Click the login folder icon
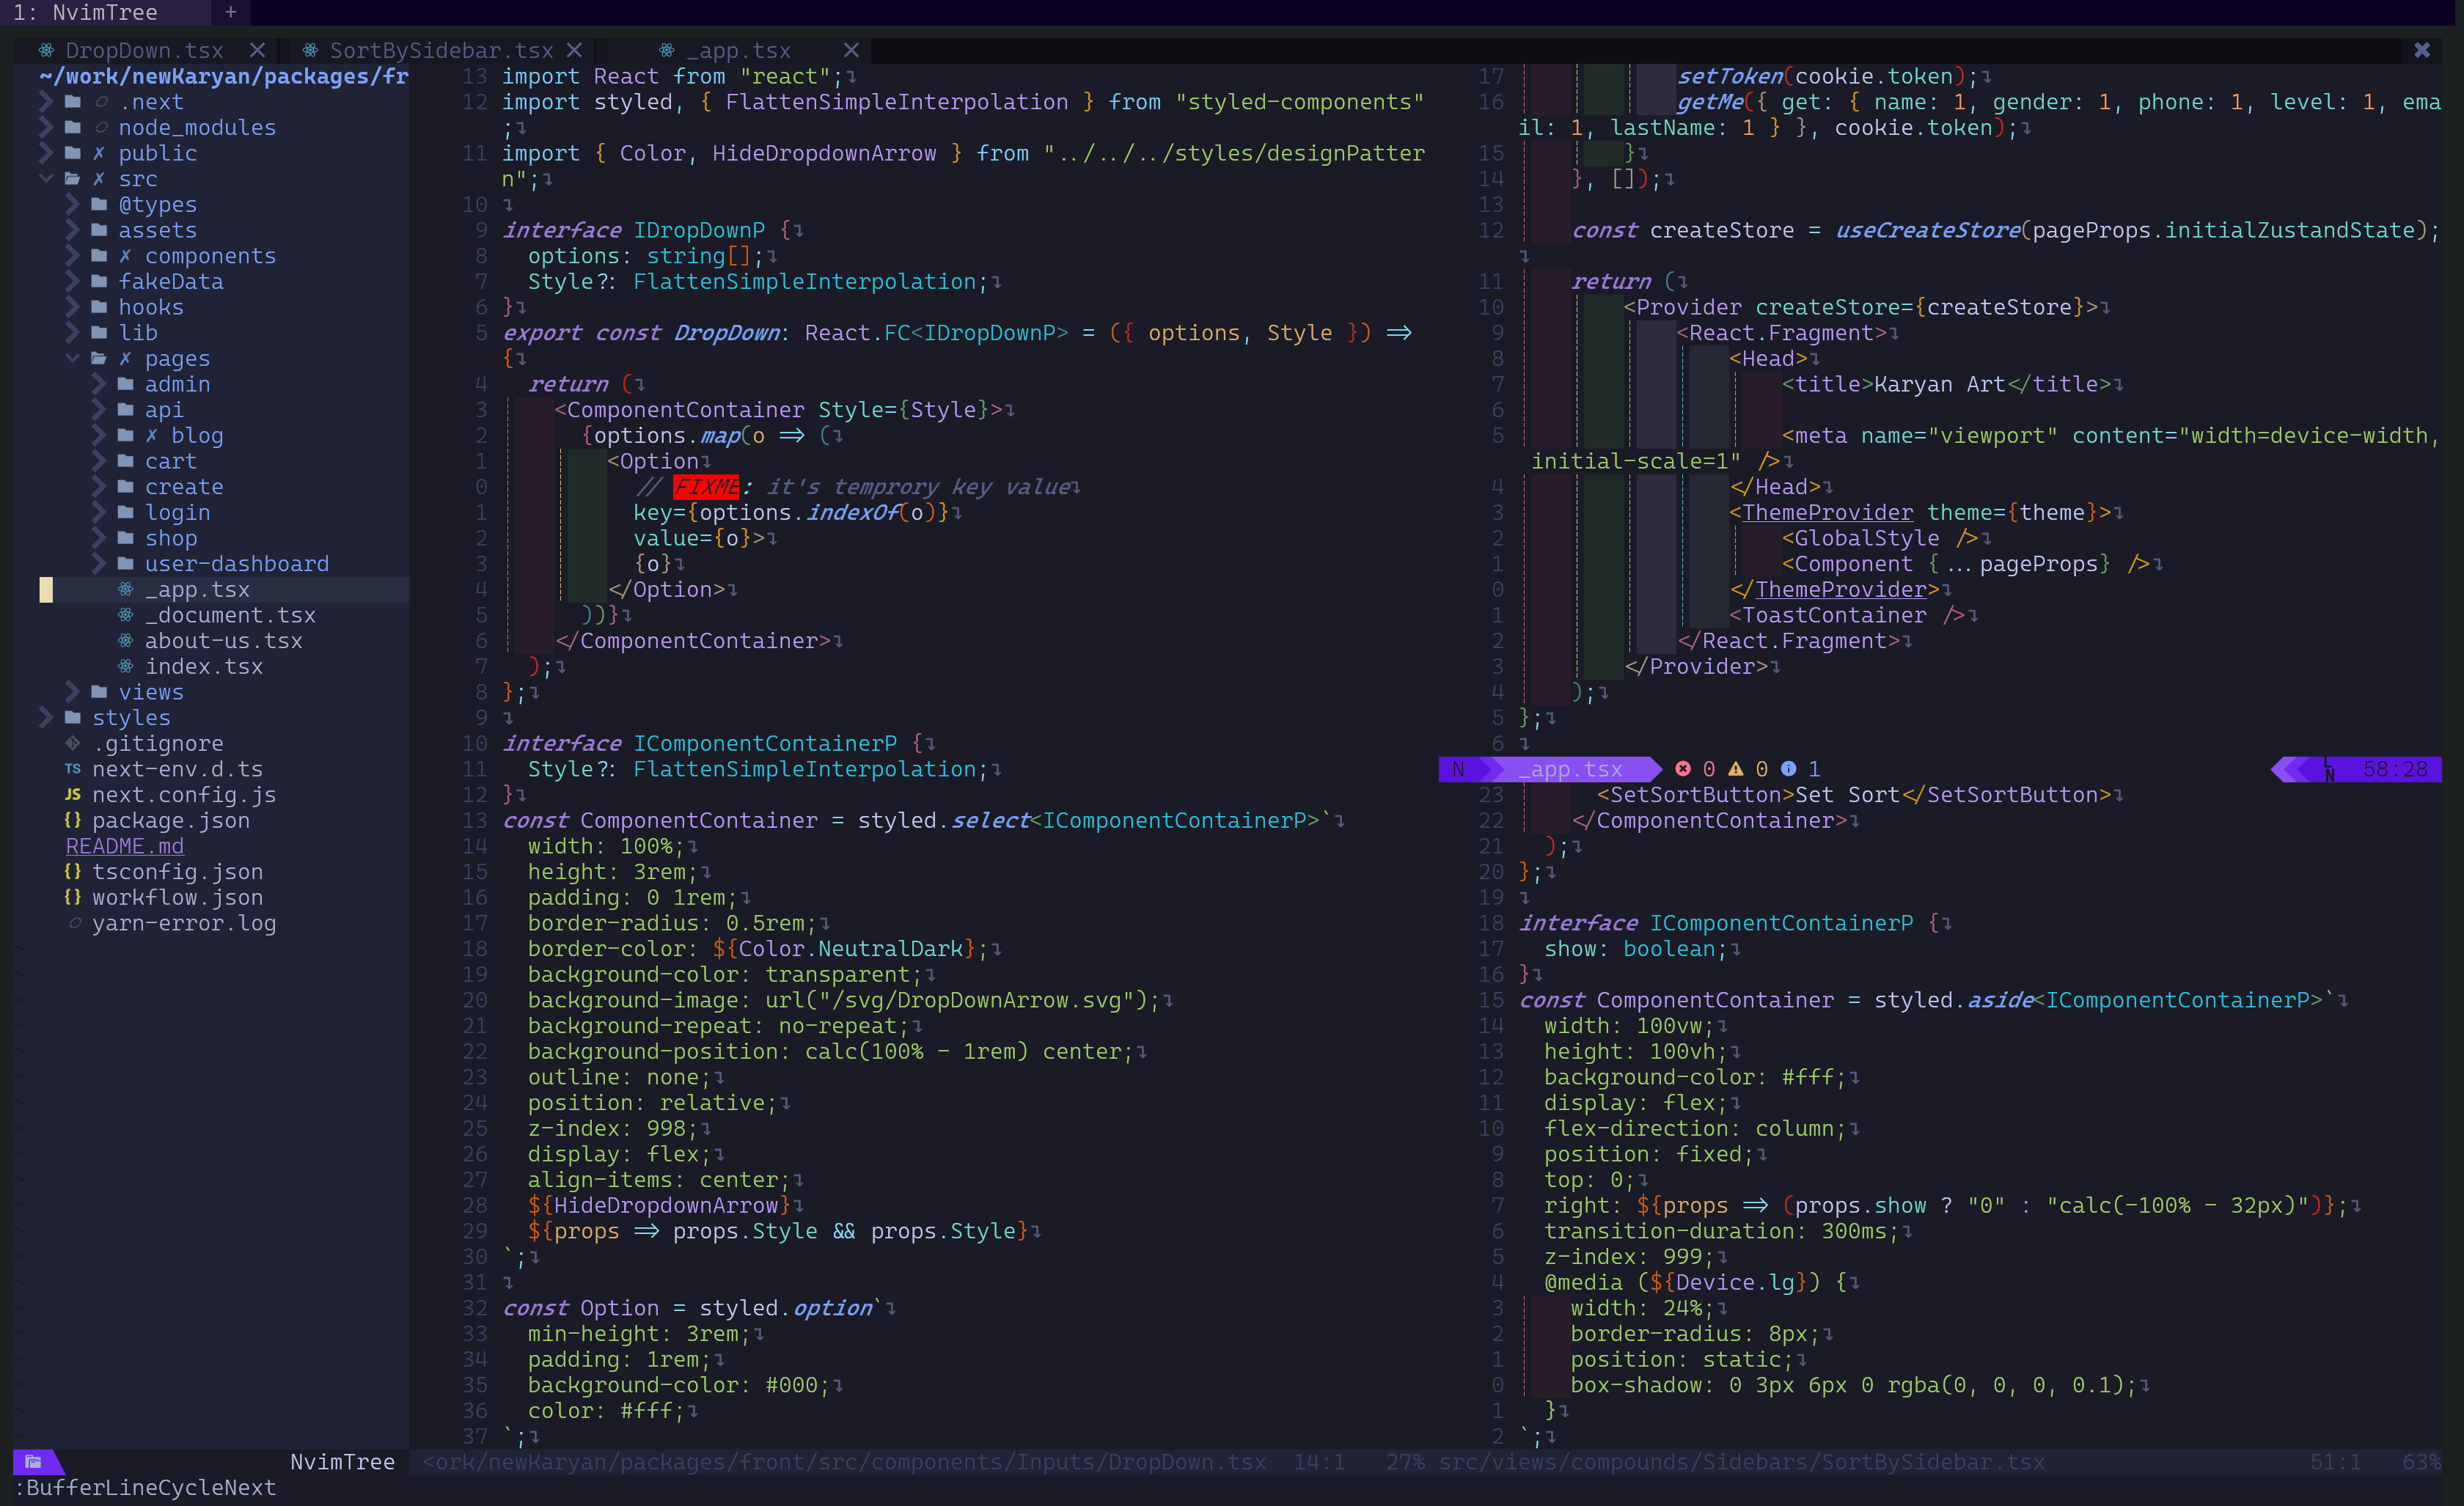 [125, 512]
